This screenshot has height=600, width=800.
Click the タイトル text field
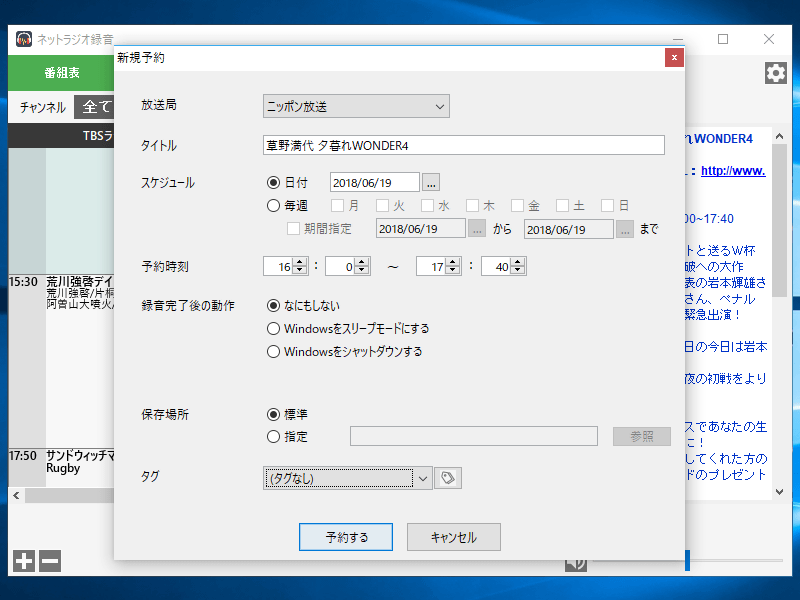point(464,146)
